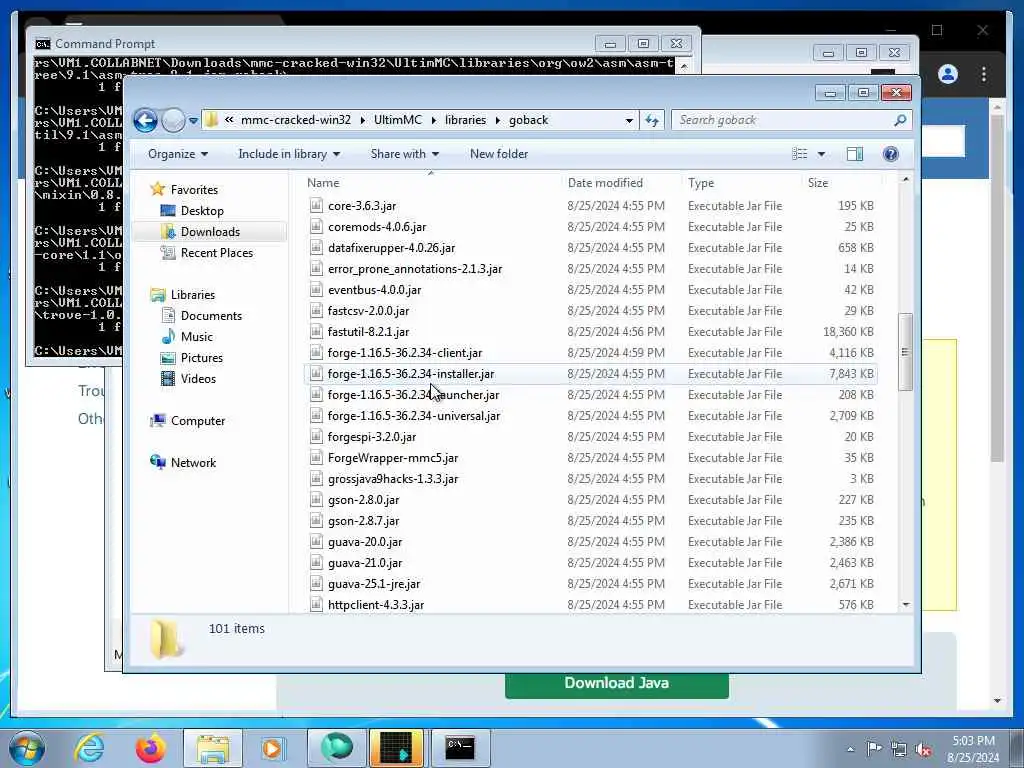
Task: Select forge-1.16.5-36.2.34-universal.jar file
Action: pos(414,416)
